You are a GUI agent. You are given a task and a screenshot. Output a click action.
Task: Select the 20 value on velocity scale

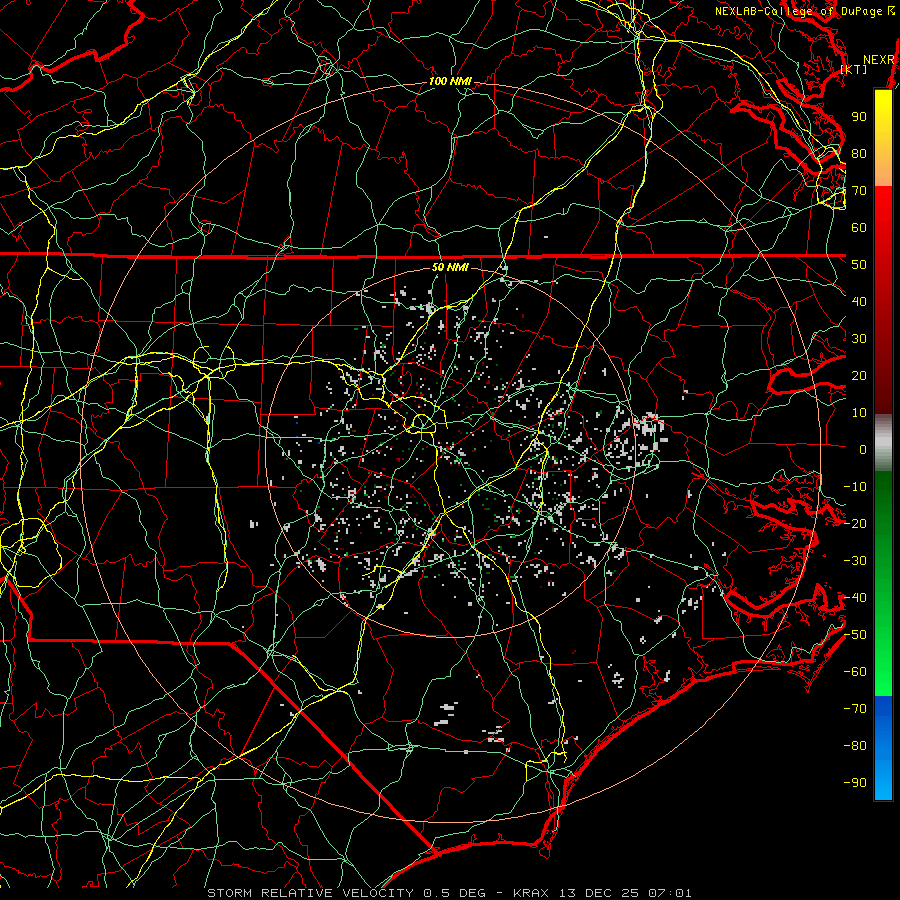coord(859,376)
